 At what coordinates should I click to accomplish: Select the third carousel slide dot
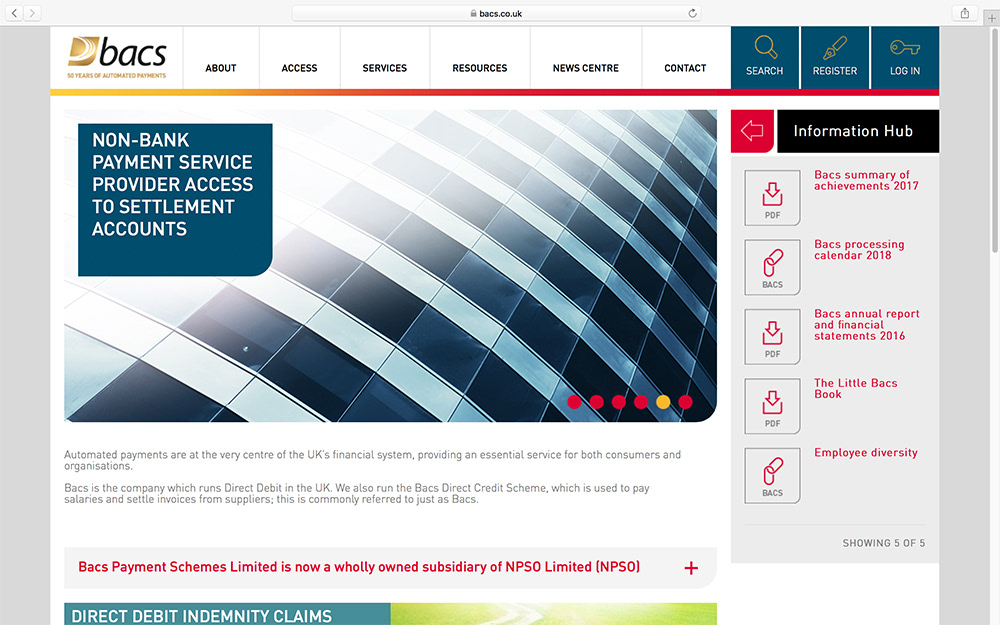click(619, 402)
